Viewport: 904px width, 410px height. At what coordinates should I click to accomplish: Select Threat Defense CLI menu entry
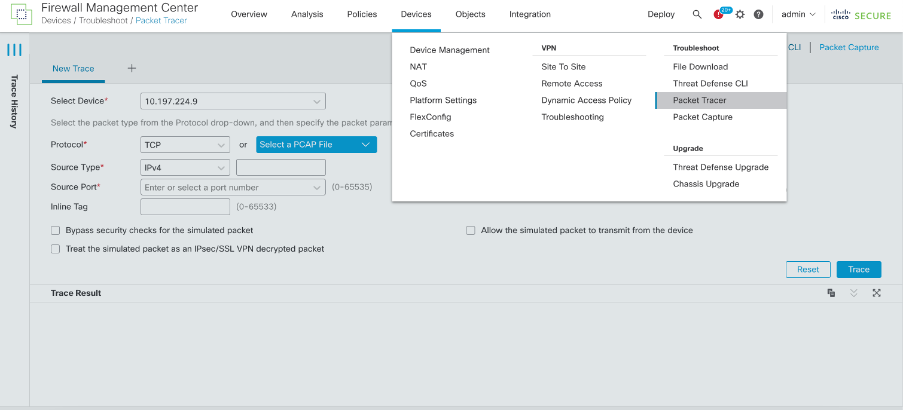pyautogui.click(x=710, y=84)
